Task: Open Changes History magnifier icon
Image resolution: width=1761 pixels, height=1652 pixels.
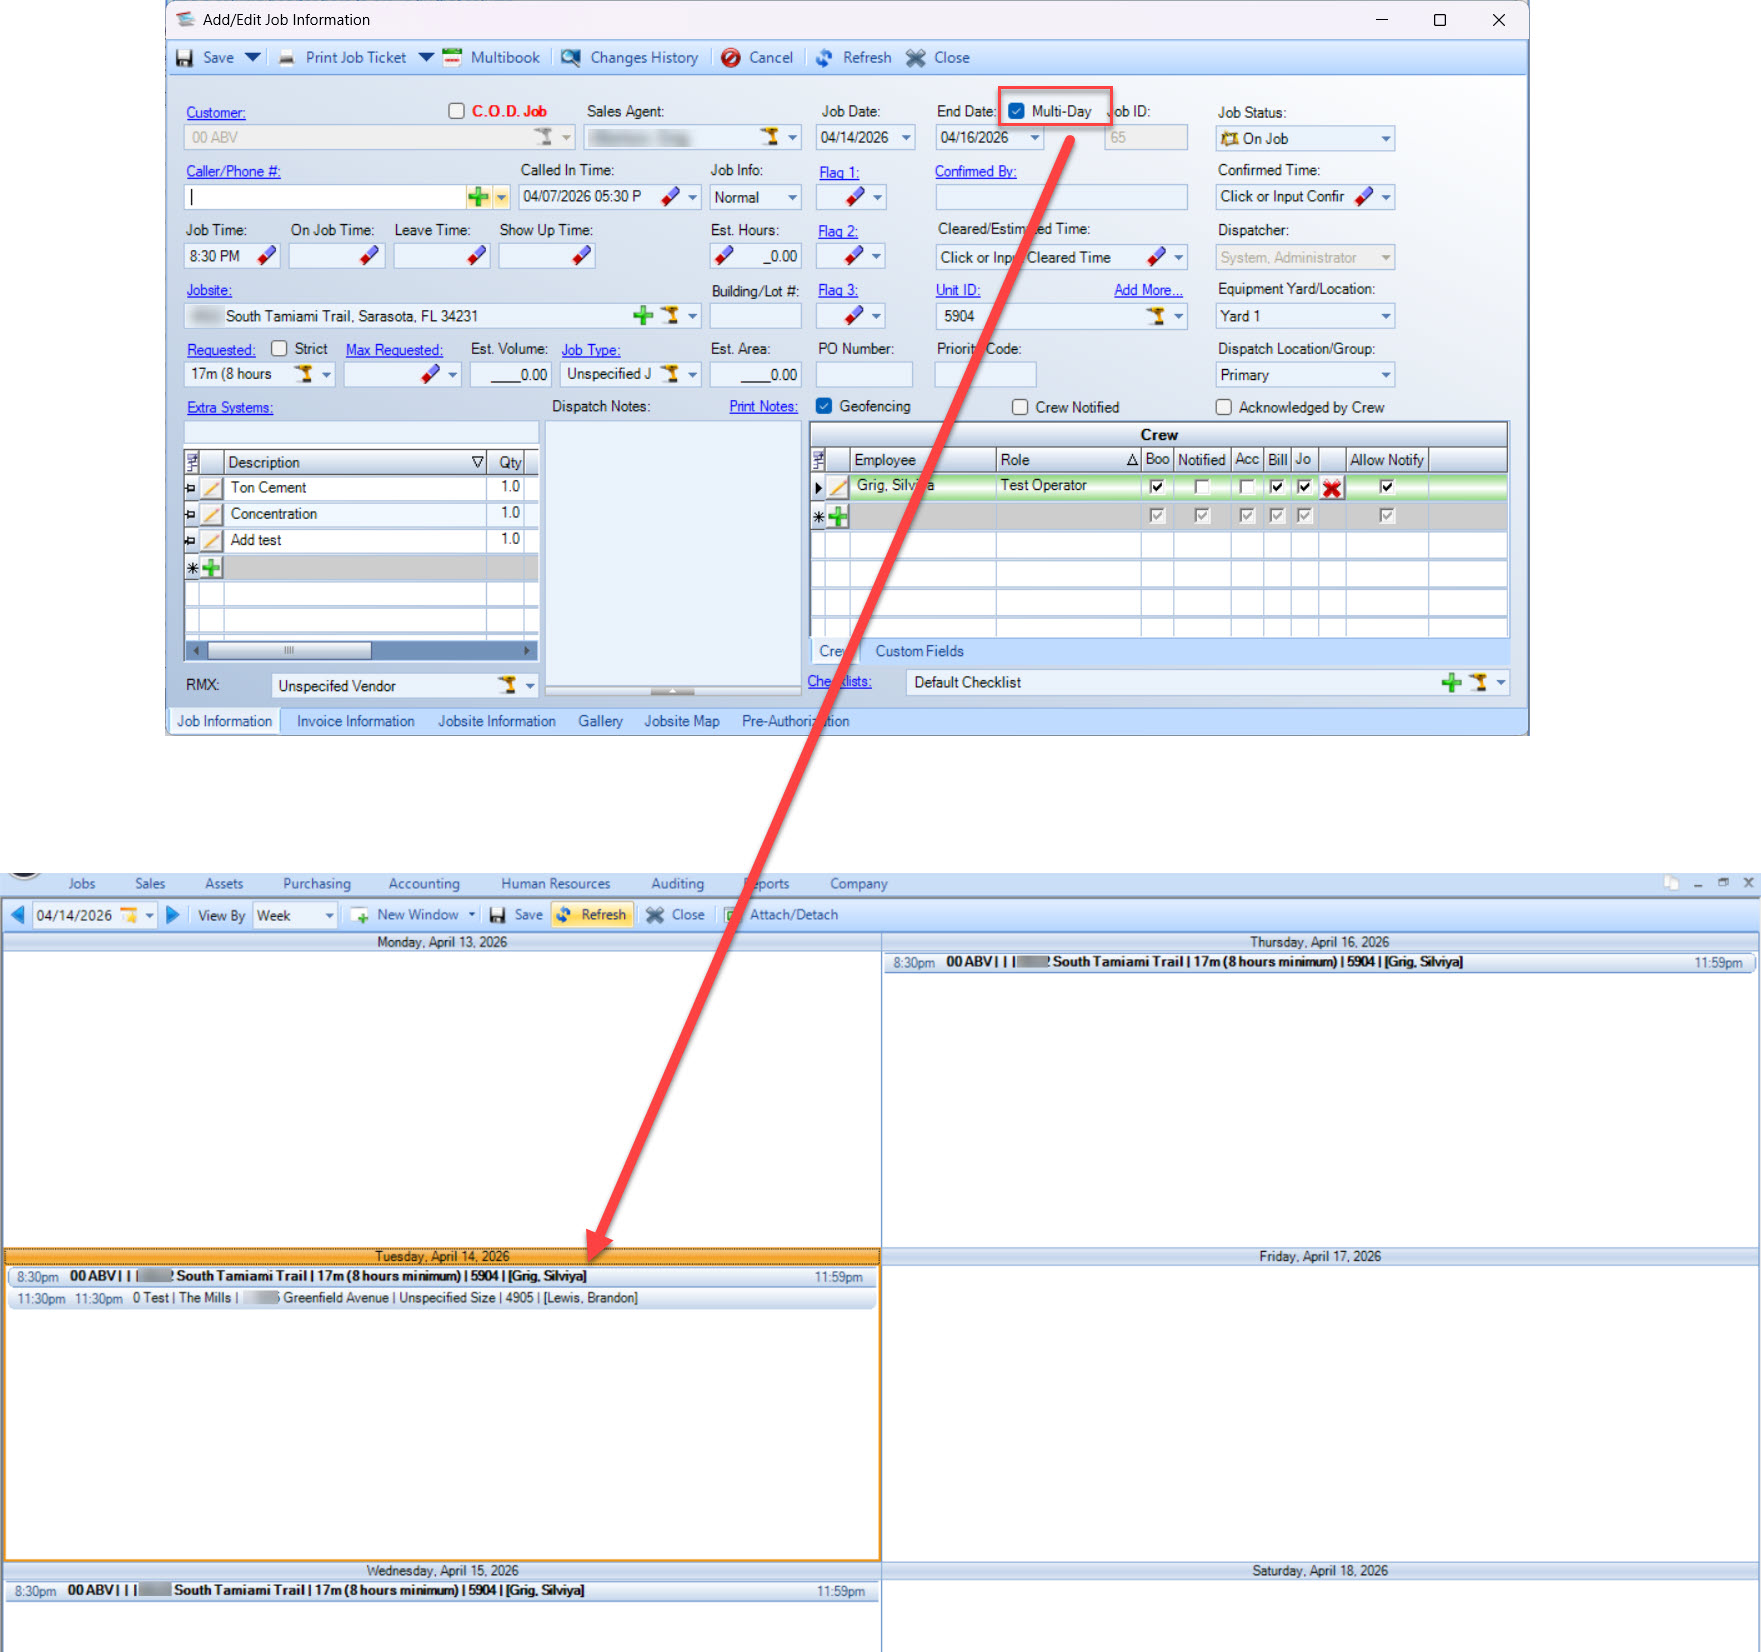Action: (x=571, y=58)
